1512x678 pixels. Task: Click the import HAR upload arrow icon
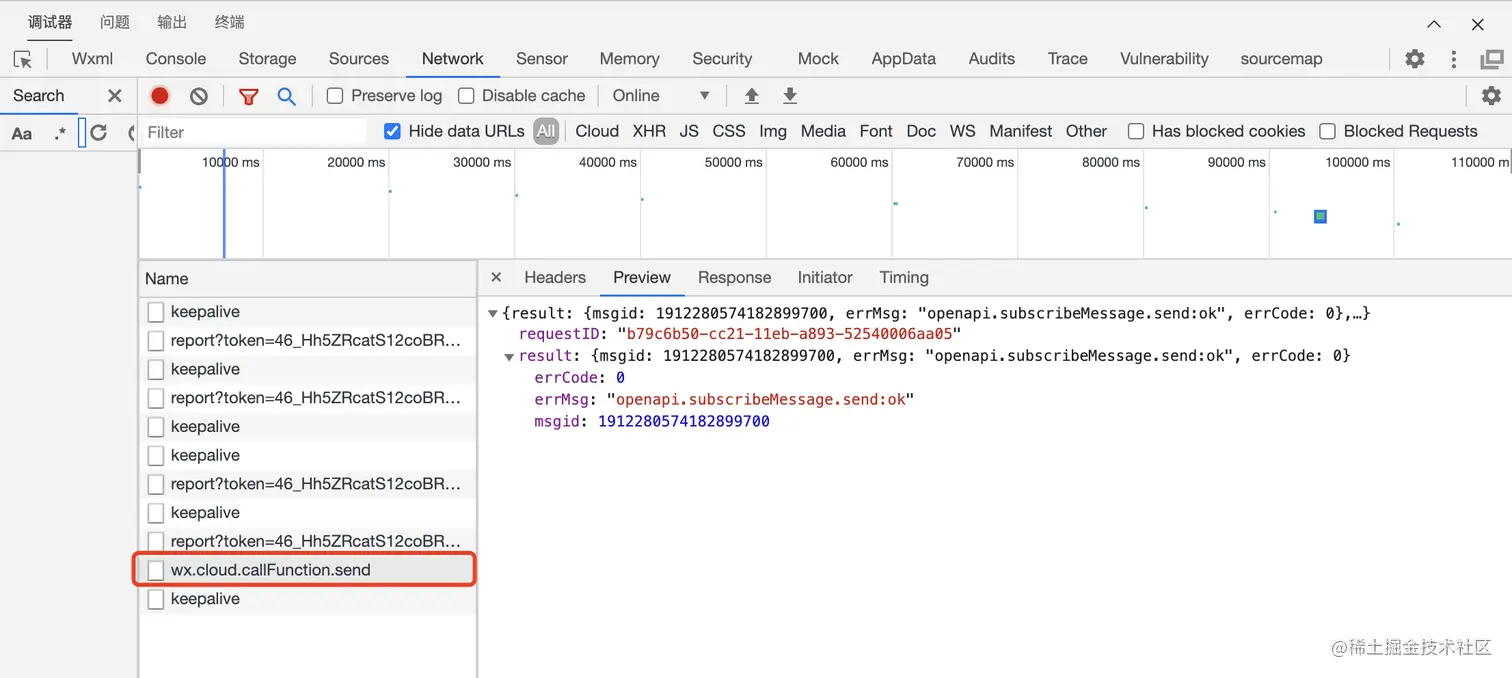tap(752, 96)
